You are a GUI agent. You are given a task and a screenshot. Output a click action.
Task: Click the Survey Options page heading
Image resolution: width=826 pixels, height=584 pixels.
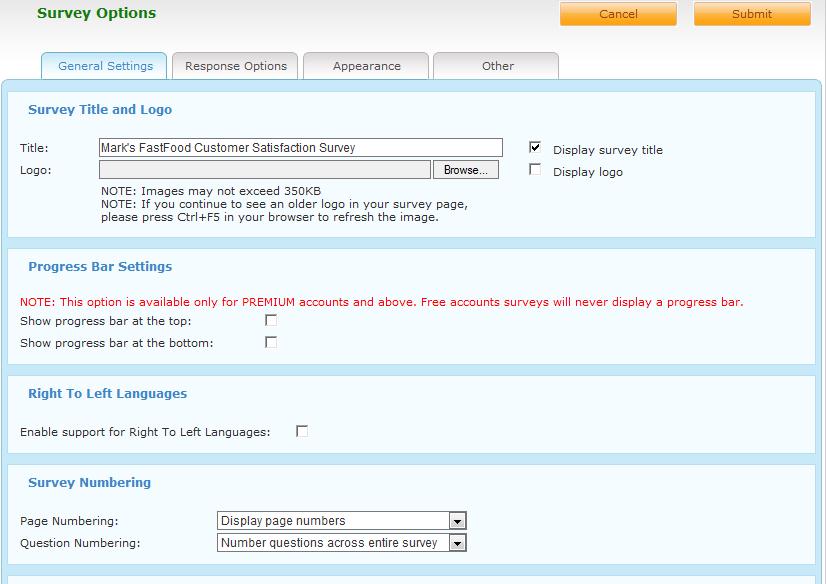click(x=96, y=13)
